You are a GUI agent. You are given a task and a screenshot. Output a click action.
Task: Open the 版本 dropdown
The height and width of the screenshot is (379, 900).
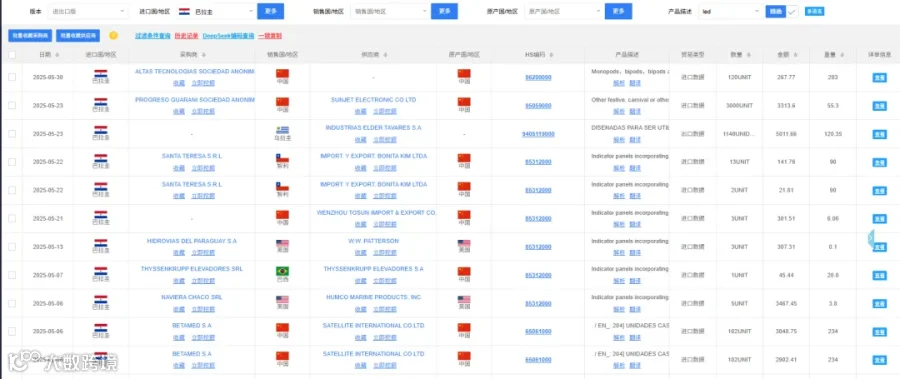click(x=88, y=11)
